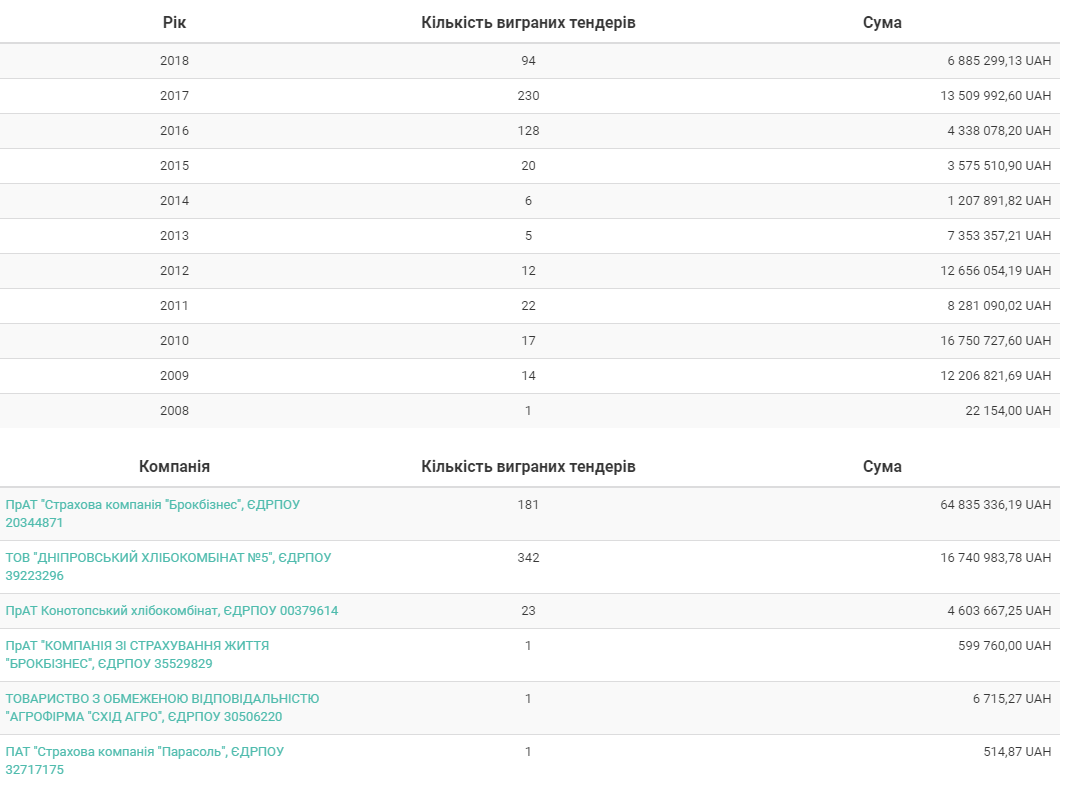Click the "Компанія" column header
Image resolution: width=1091 pixels, height=795 pixels.
tap(174, 466)
